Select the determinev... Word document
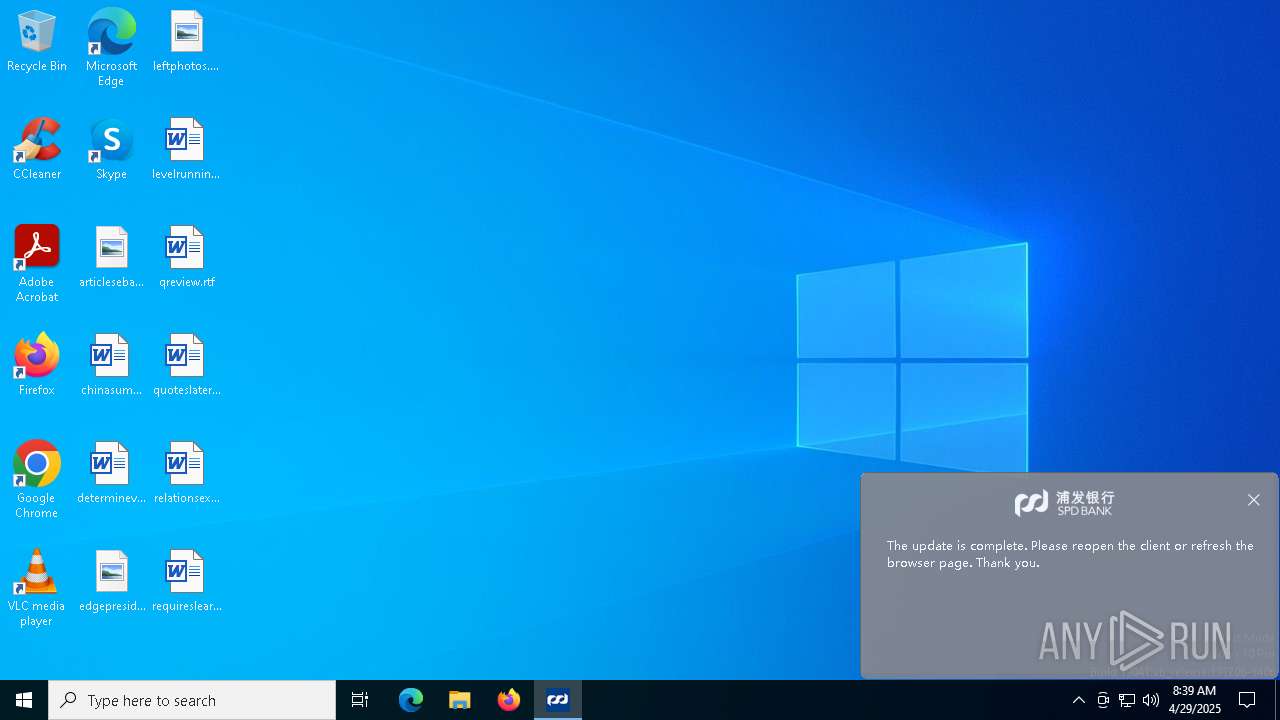The height and width of the screenshot is (720, 1280). pyautogui.click(x=111, y=473)
